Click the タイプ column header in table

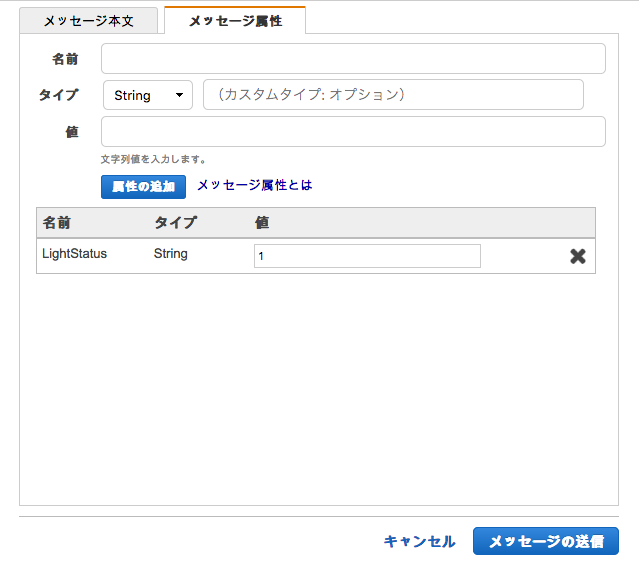tap(175, 223)
